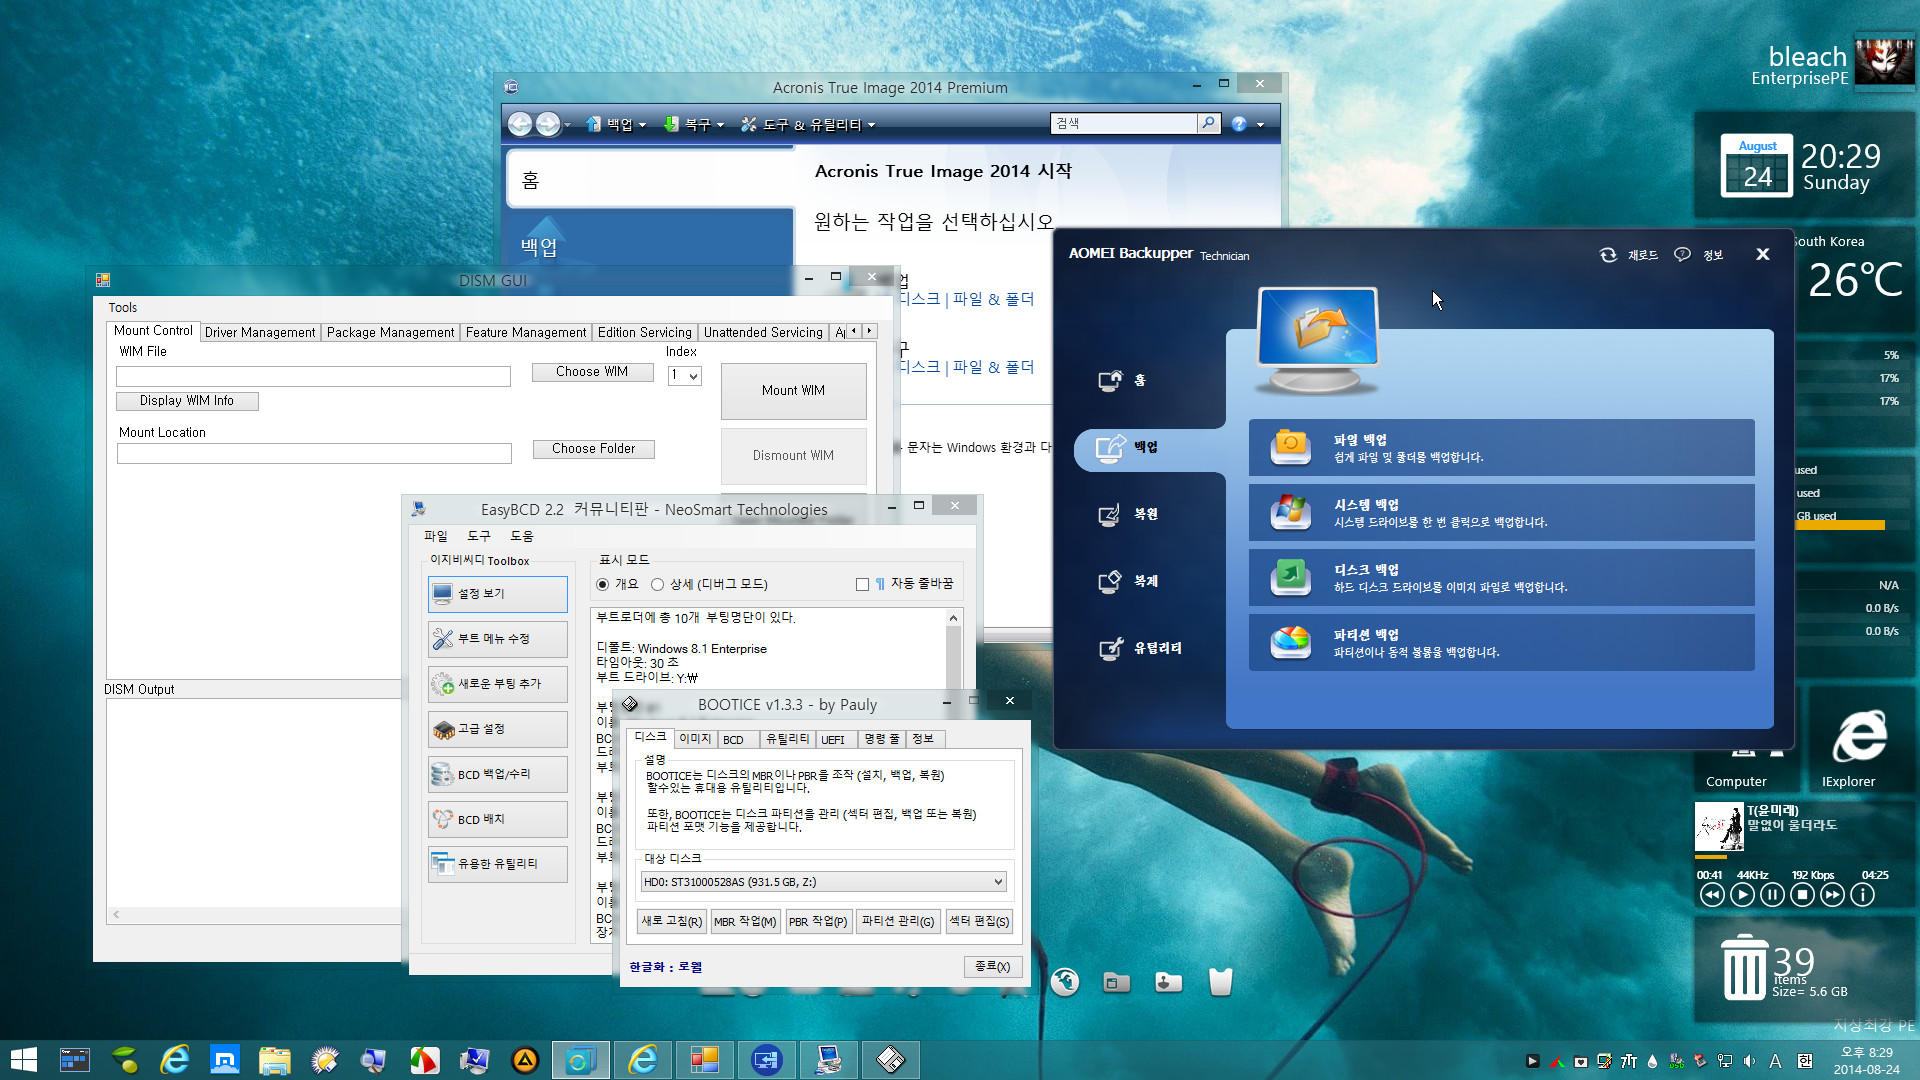Click Windows Start button on taskbar

pos(23,1060)
